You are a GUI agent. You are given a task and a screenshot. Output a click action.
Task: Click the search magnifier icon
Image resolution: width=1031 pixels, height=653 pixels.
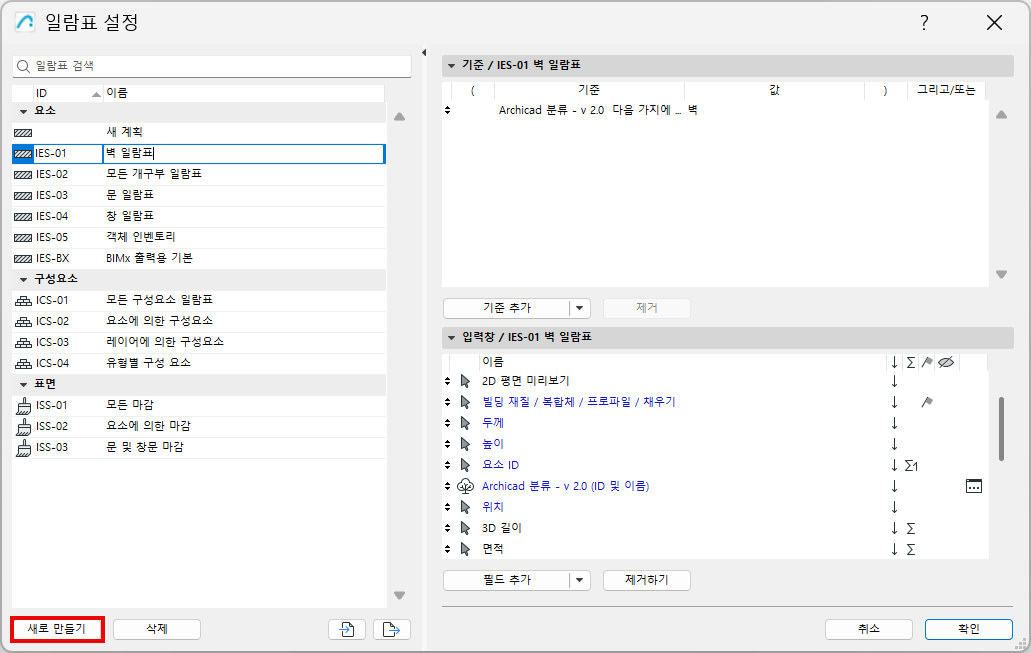[x=23, y=66]
